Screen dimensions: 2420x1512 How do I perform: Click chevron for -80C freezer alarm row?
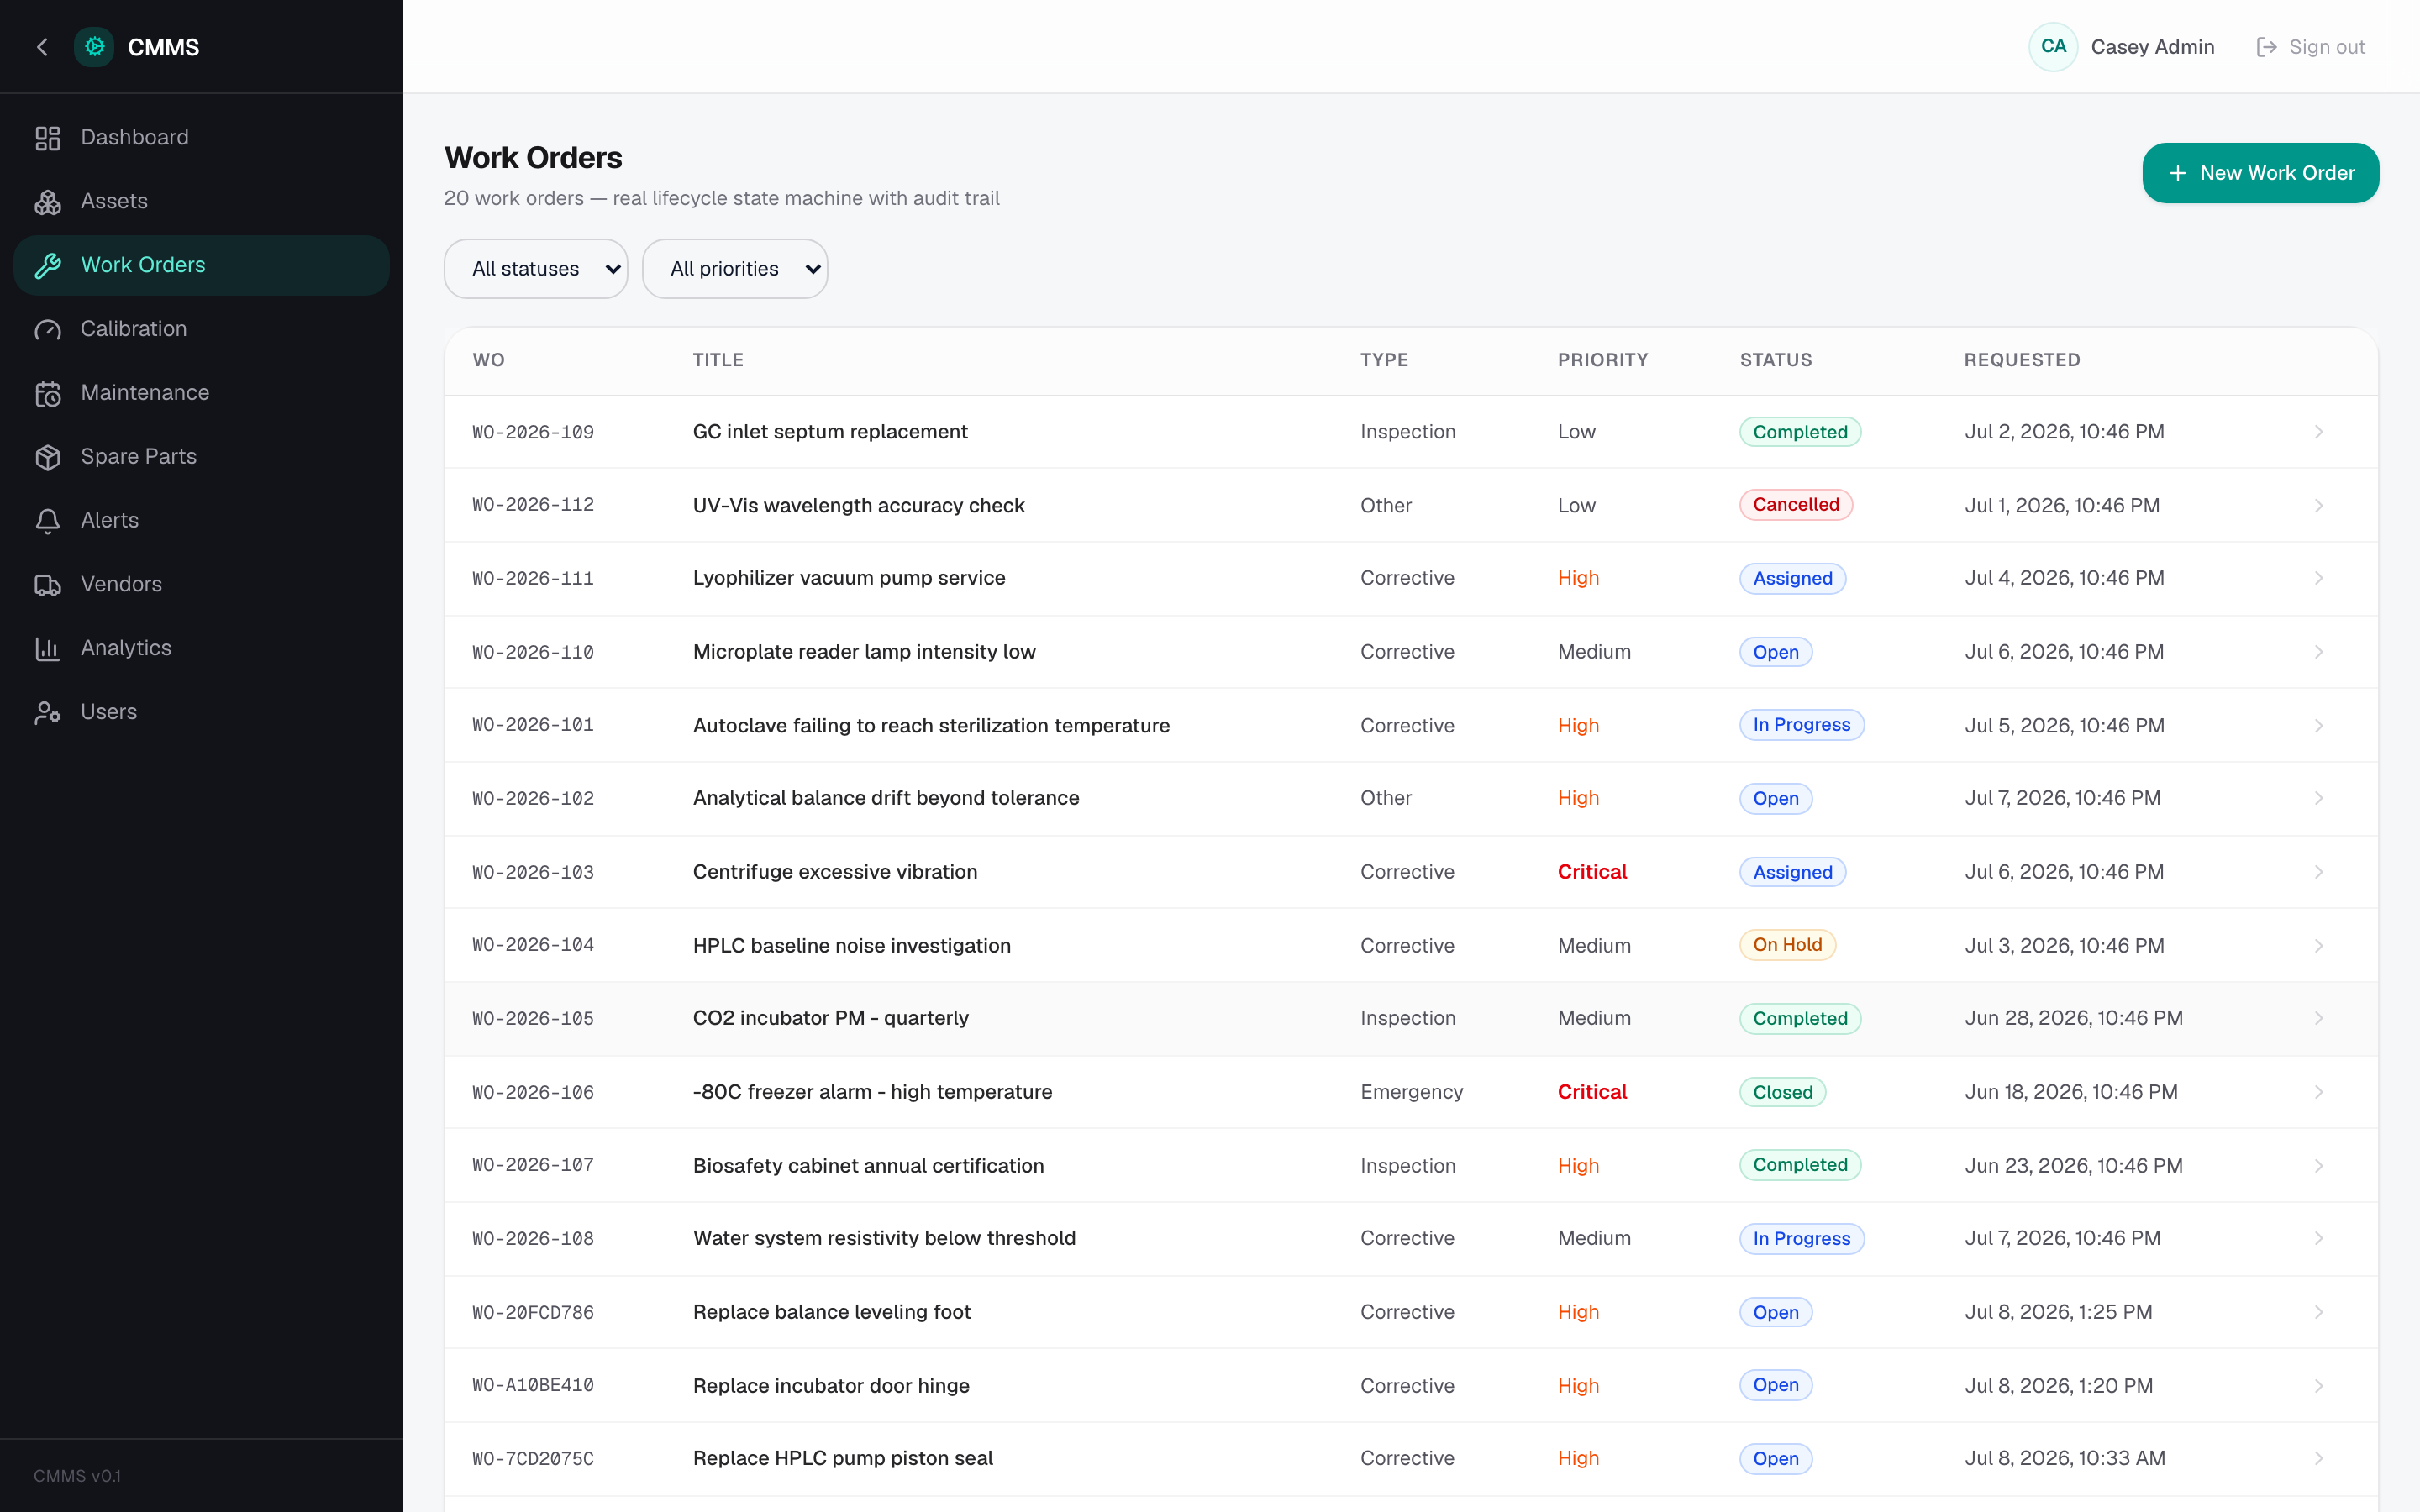[x=2318, y=1093]
